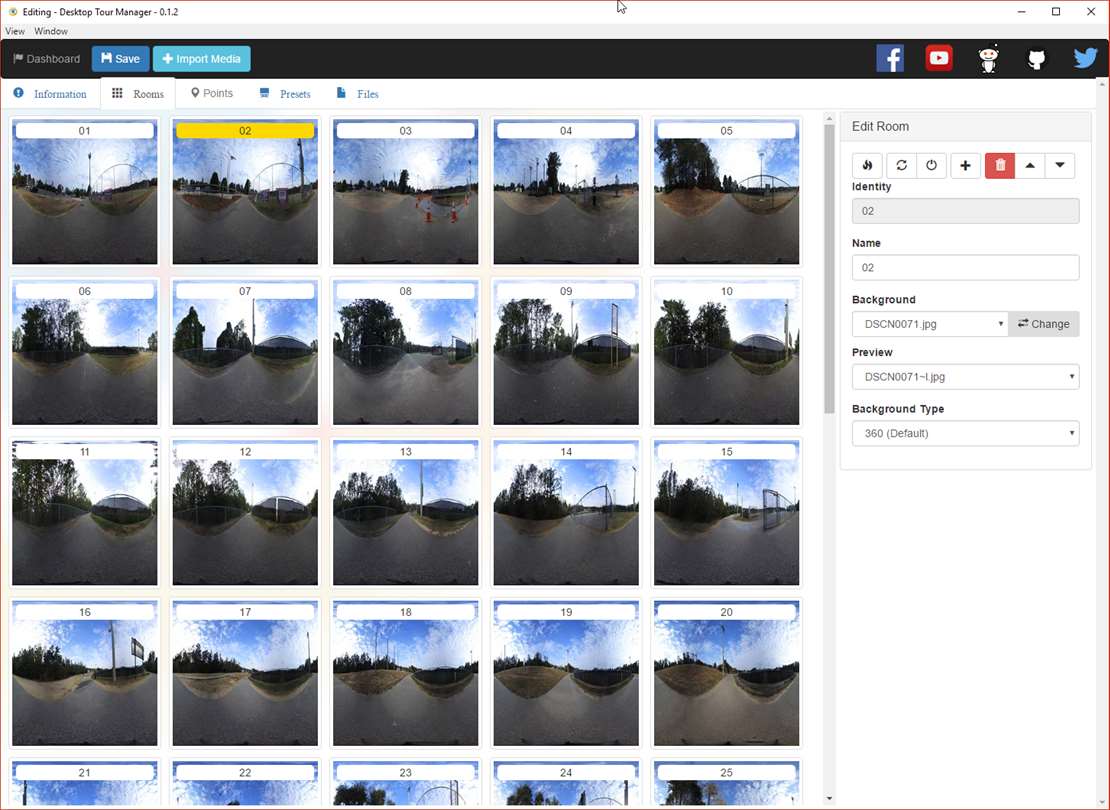Open the GitHub cat icon

tap(1036, 59)
